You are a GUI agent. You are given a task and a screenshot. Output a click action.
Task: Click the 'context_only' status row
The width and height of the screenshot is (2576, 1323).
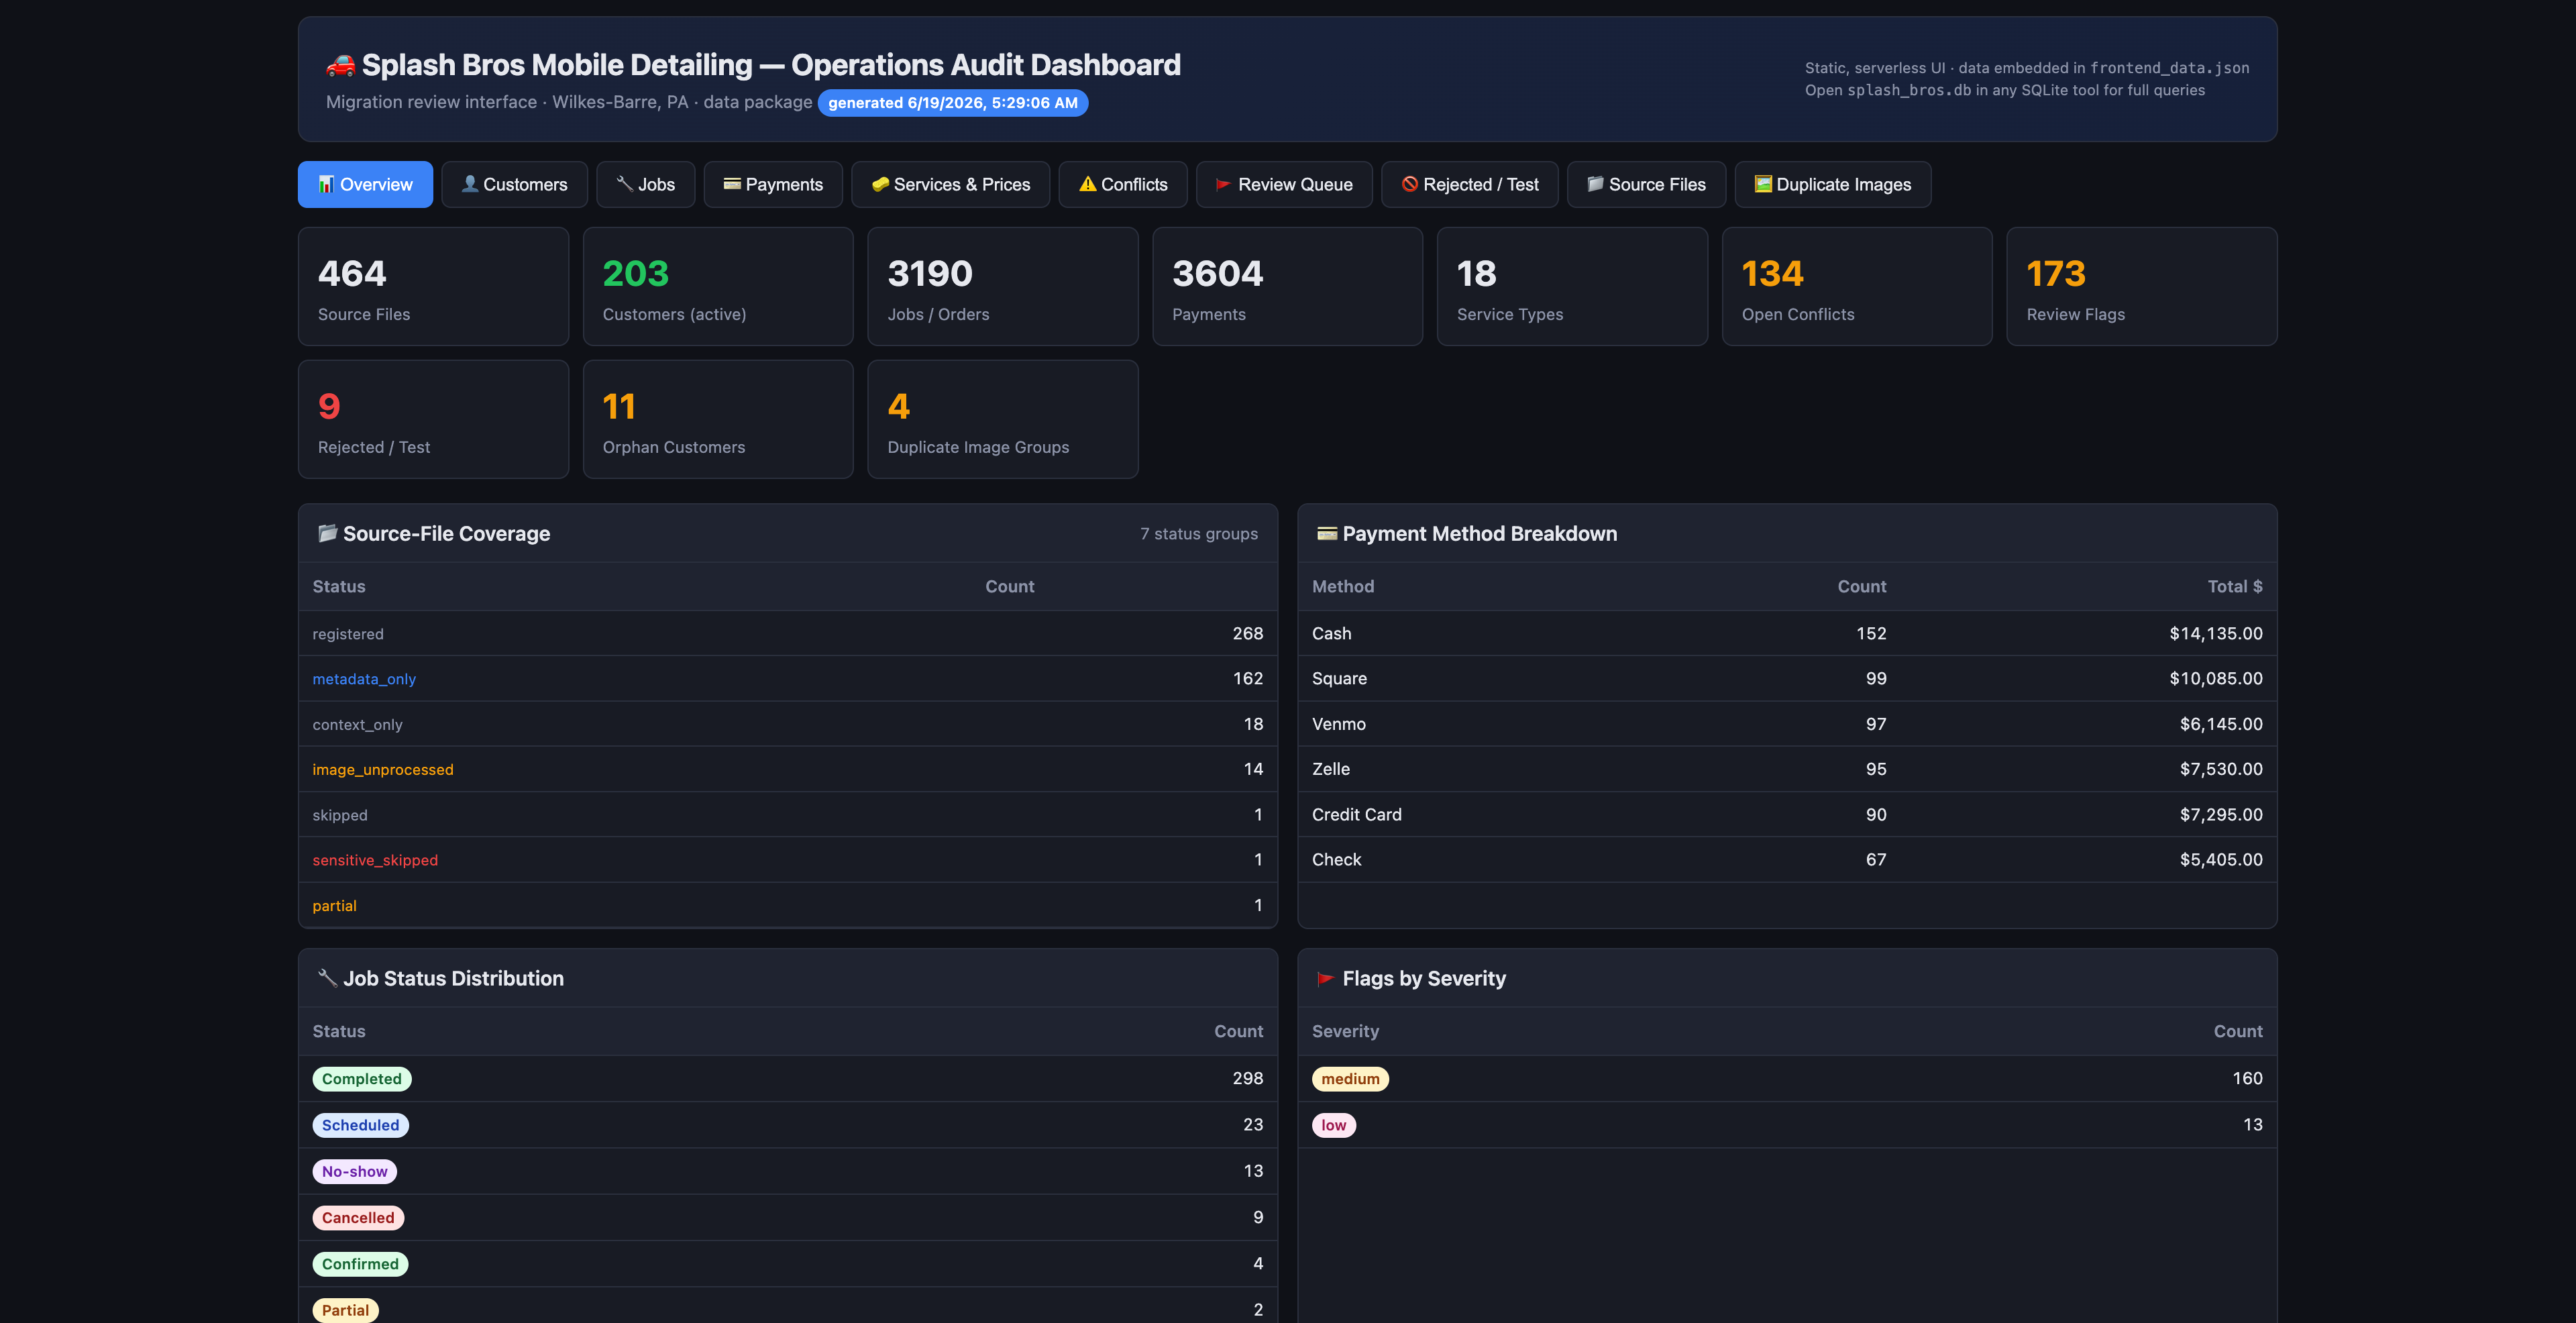tap(788, 724)
